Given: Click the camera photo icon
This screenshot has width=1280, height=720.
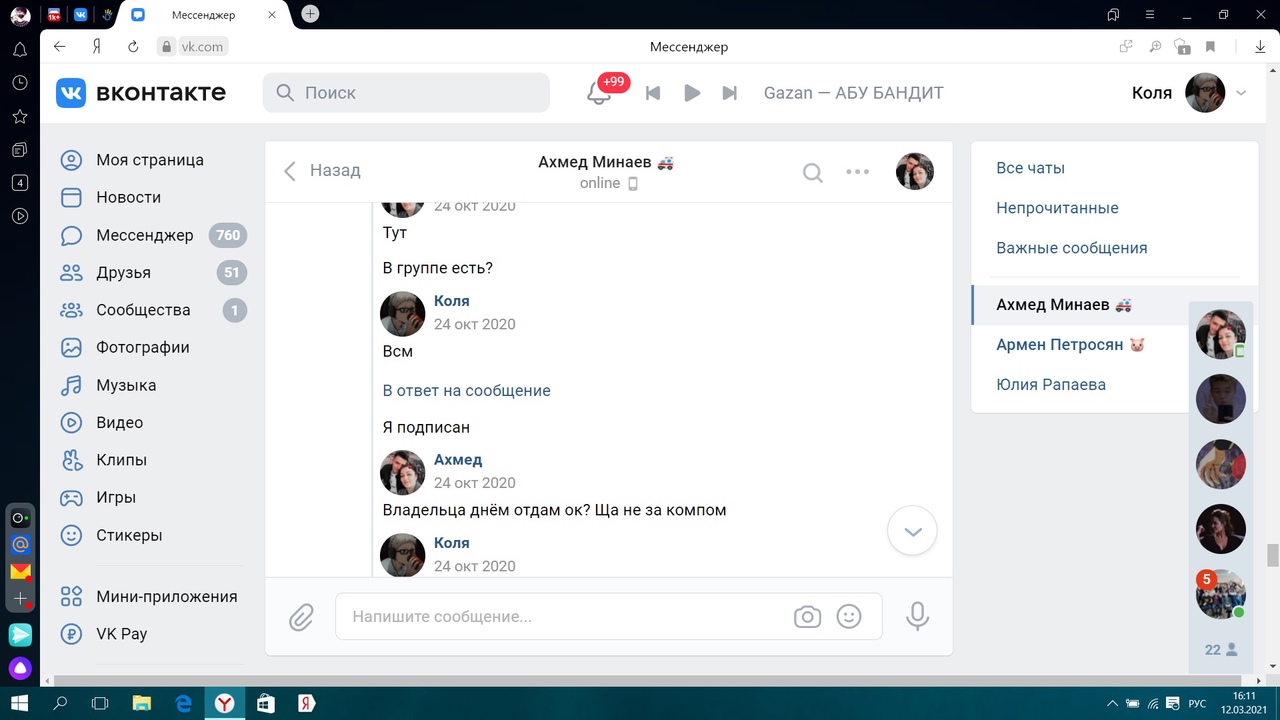Looking at the screenshot, I should 807,617.
